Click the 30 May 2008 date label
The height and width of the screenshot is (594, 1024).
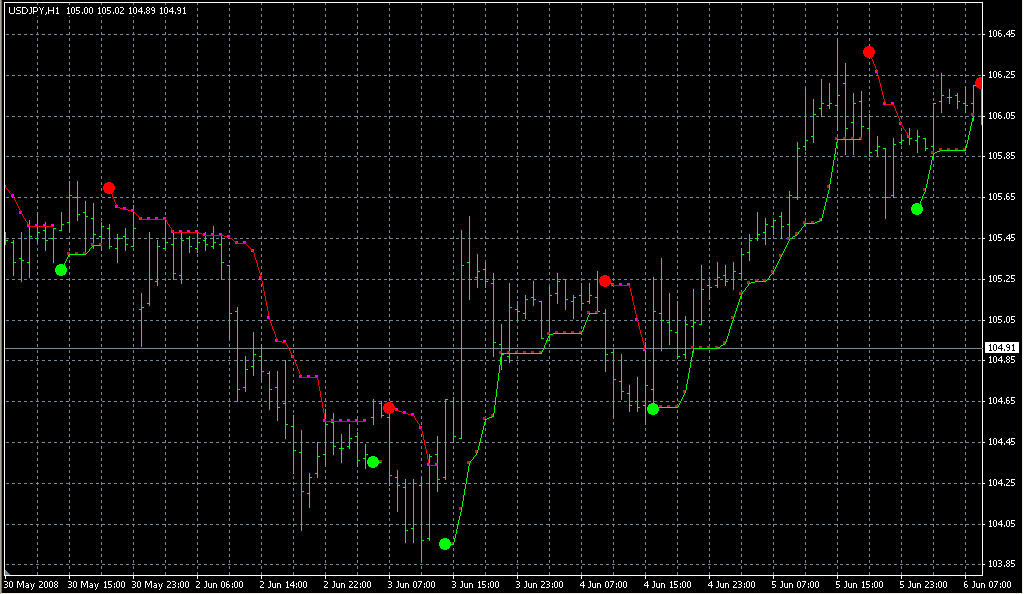pyautogui.click(x=31, y=584)
